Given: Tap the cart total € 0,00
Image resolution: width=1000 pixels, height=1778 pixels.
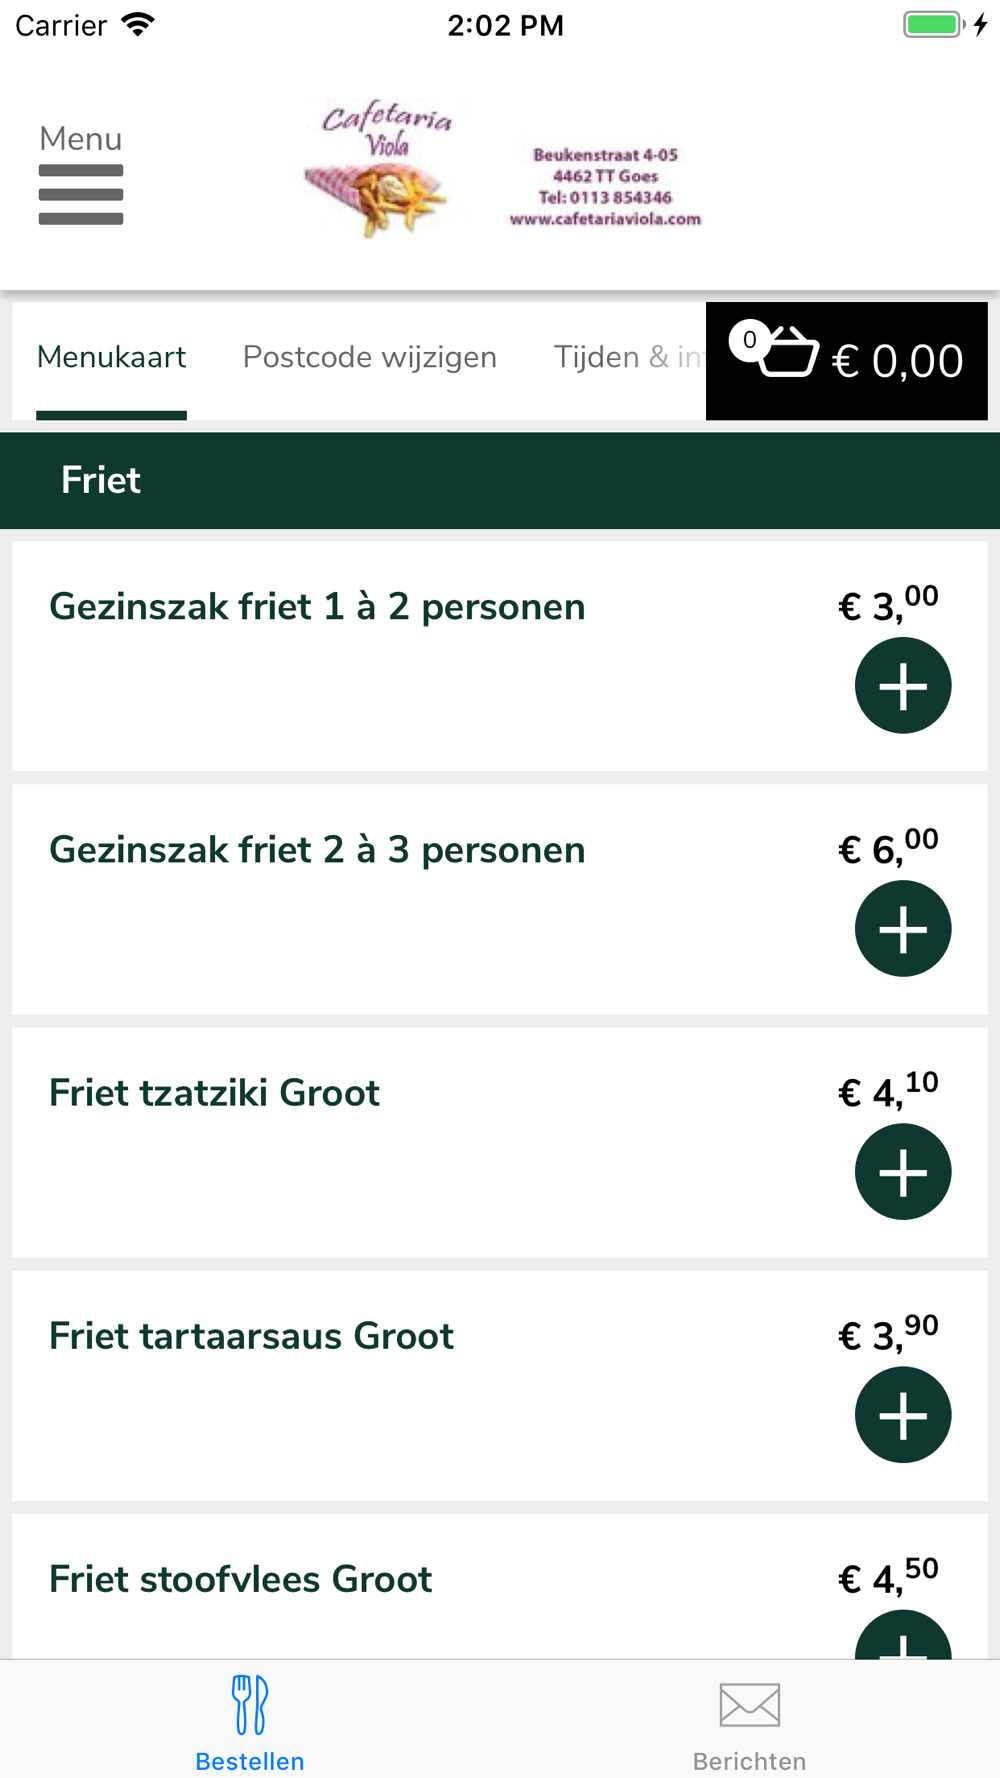Looking at the screenshot, I should pyautogui.click(x=897, y=361).
